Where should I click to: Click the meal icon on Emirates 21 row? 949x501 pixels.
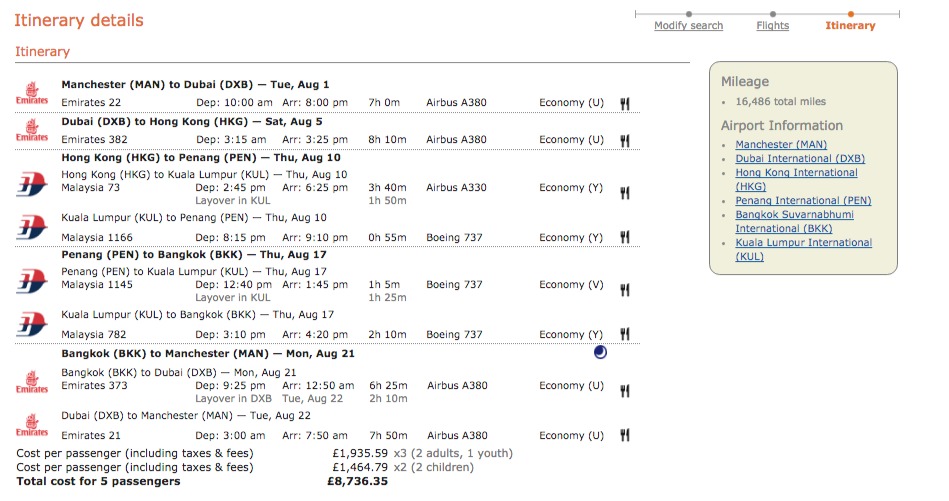[625, 434]
